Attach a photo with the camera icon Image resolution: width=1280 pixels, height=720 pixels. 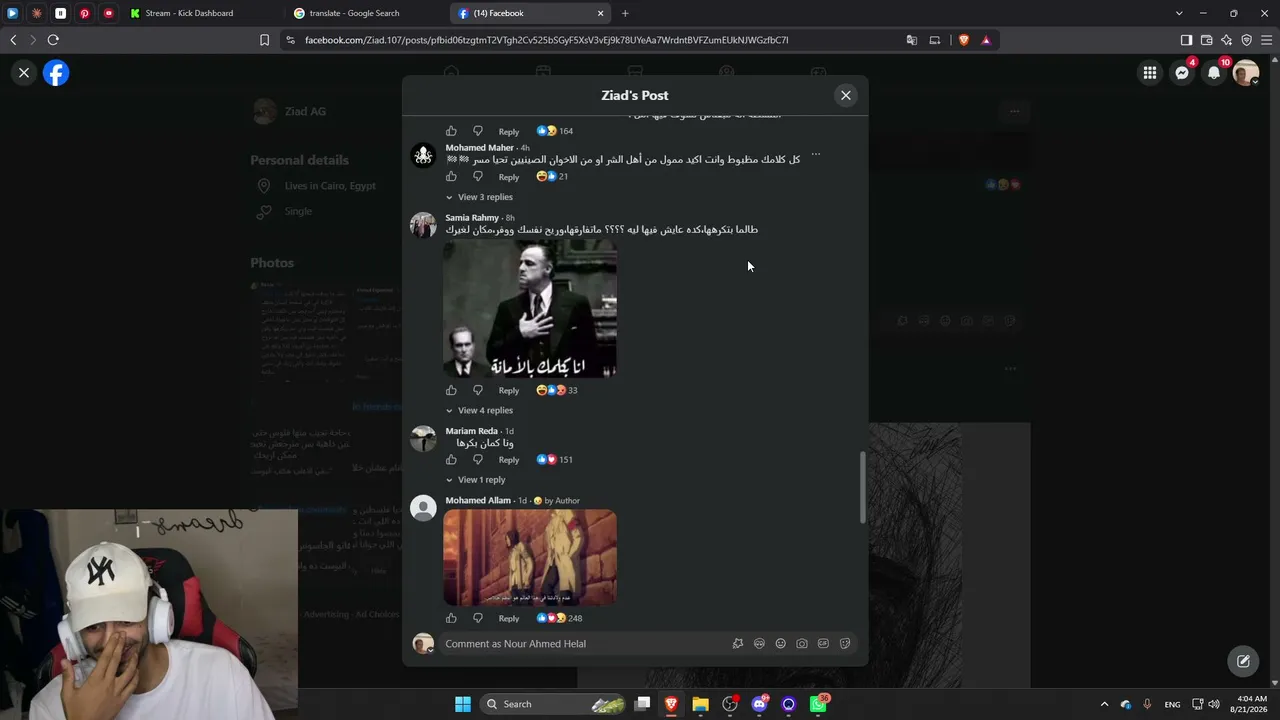[x=802, y=644]
